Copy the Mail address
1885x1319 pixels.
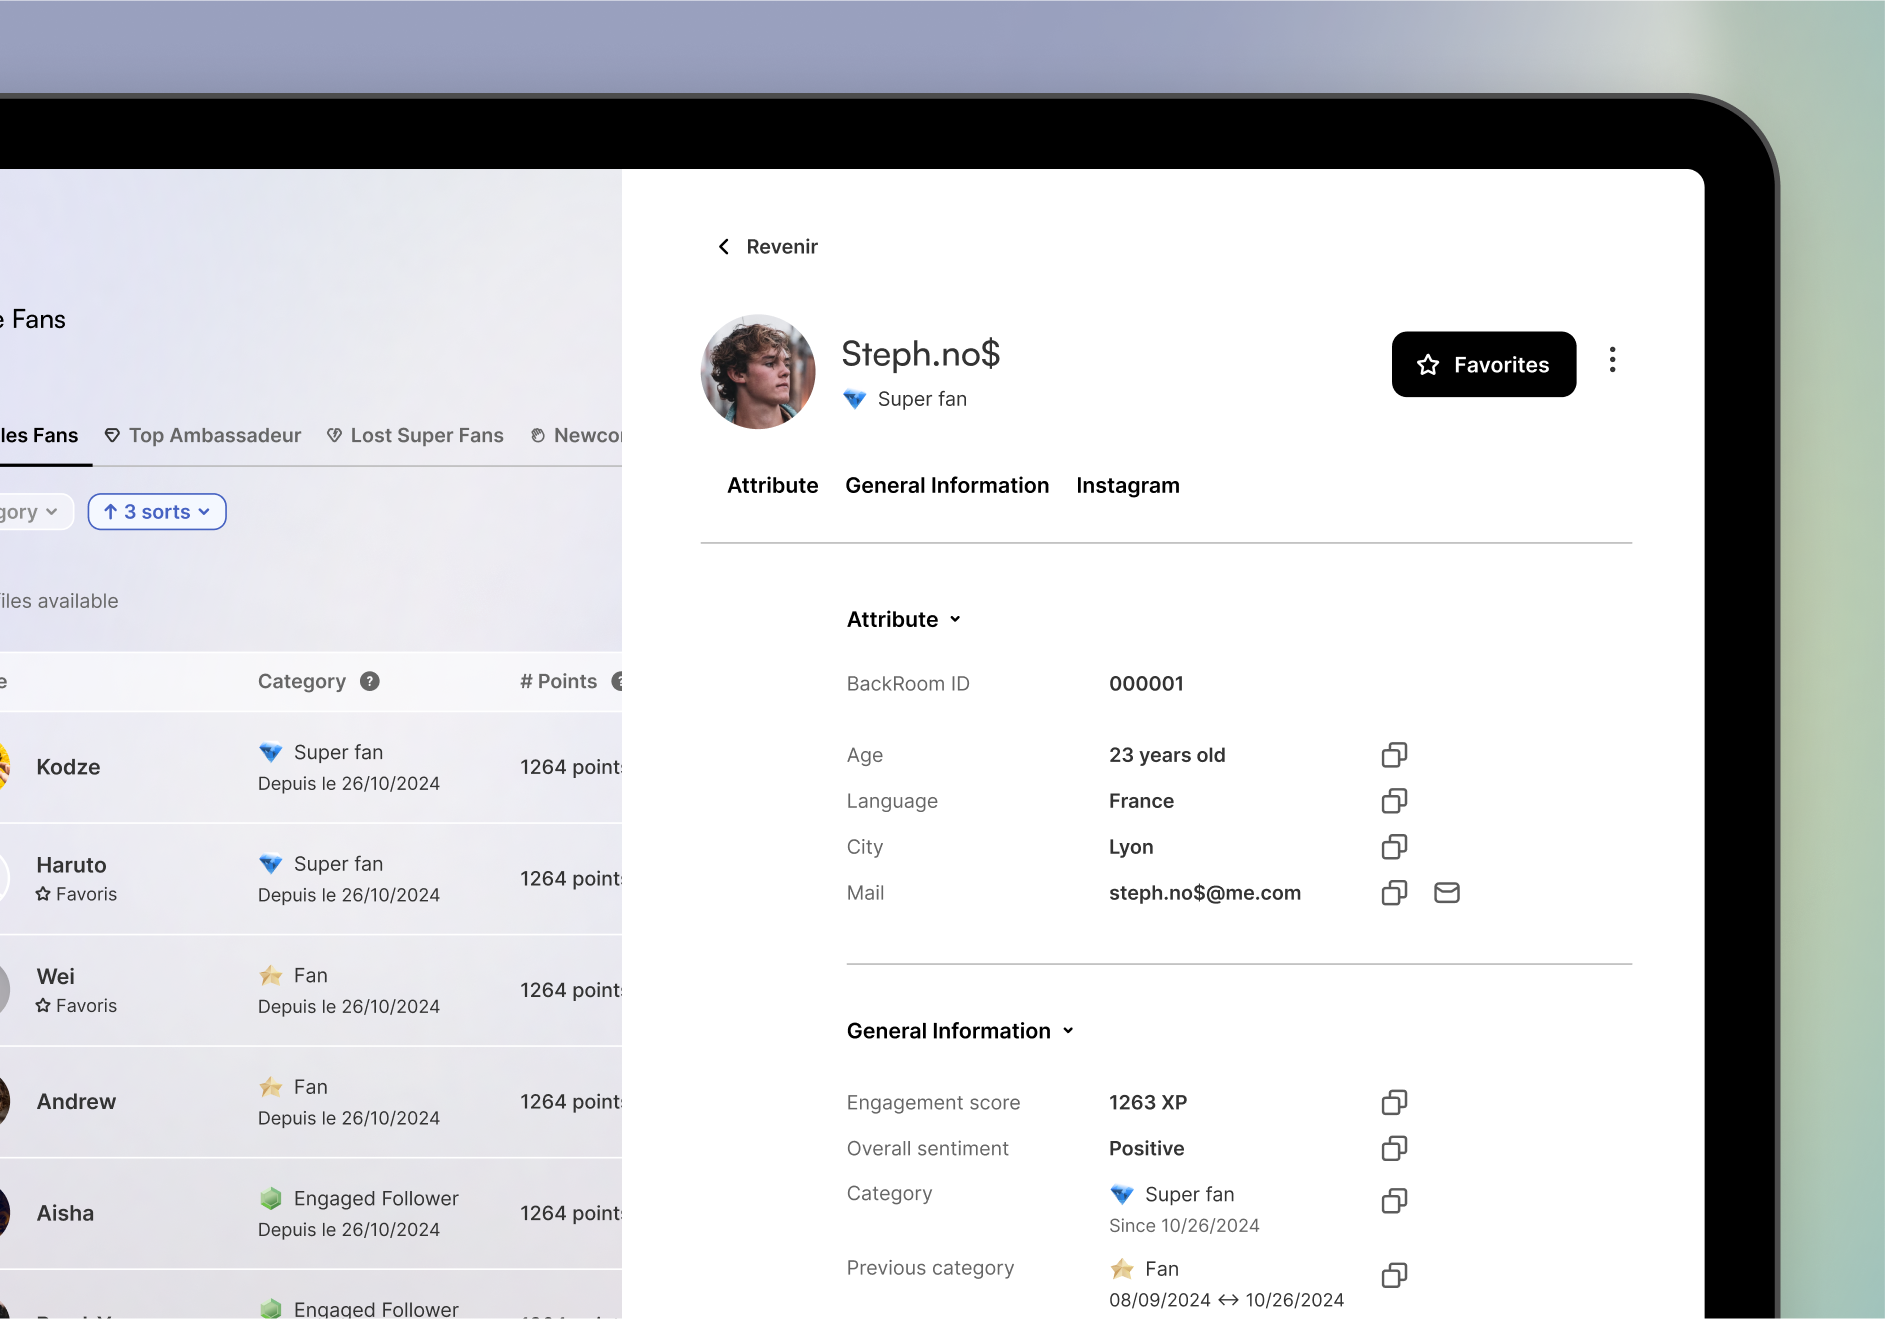1394,893
